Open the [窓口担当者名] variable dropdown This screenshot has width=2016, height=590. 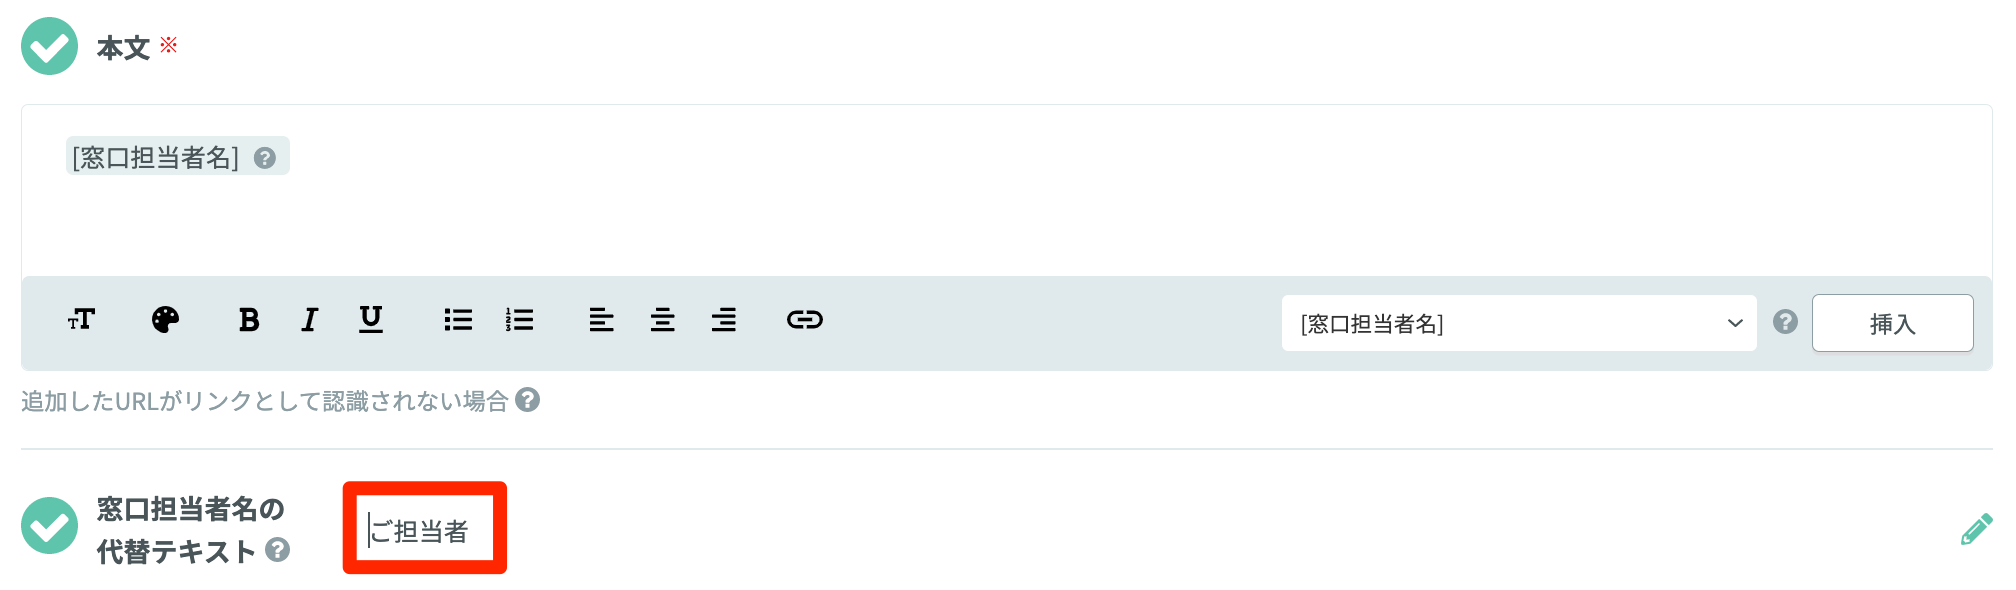[1519, 323]
